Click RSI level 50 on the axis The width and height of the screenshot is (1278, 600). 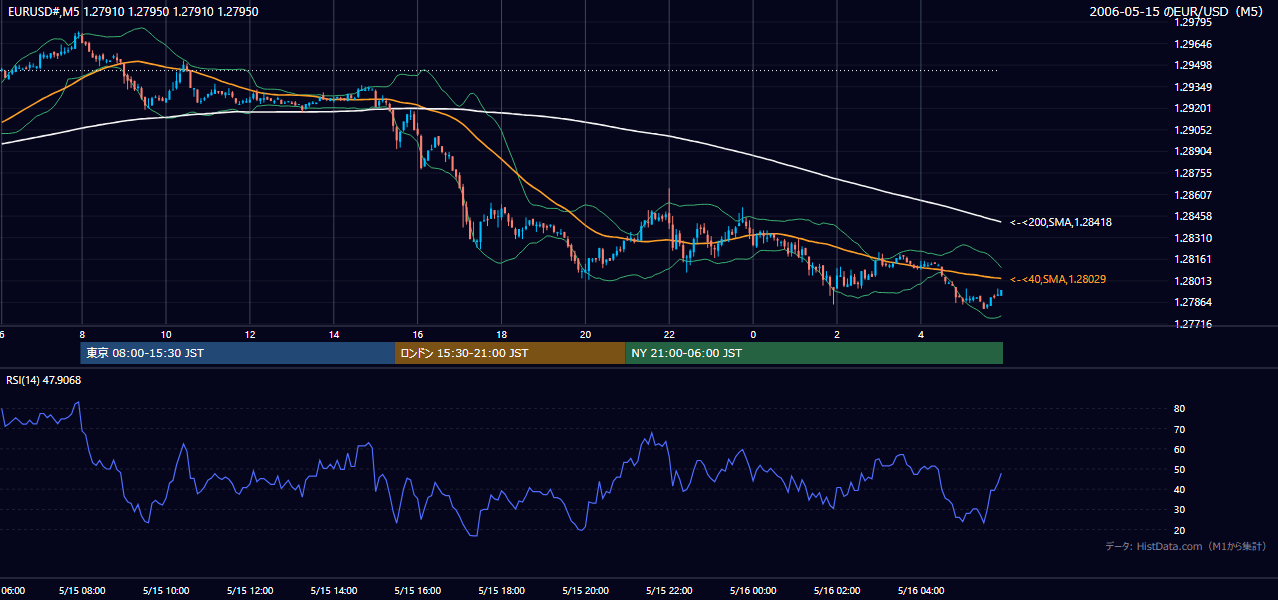point(1180,469)
